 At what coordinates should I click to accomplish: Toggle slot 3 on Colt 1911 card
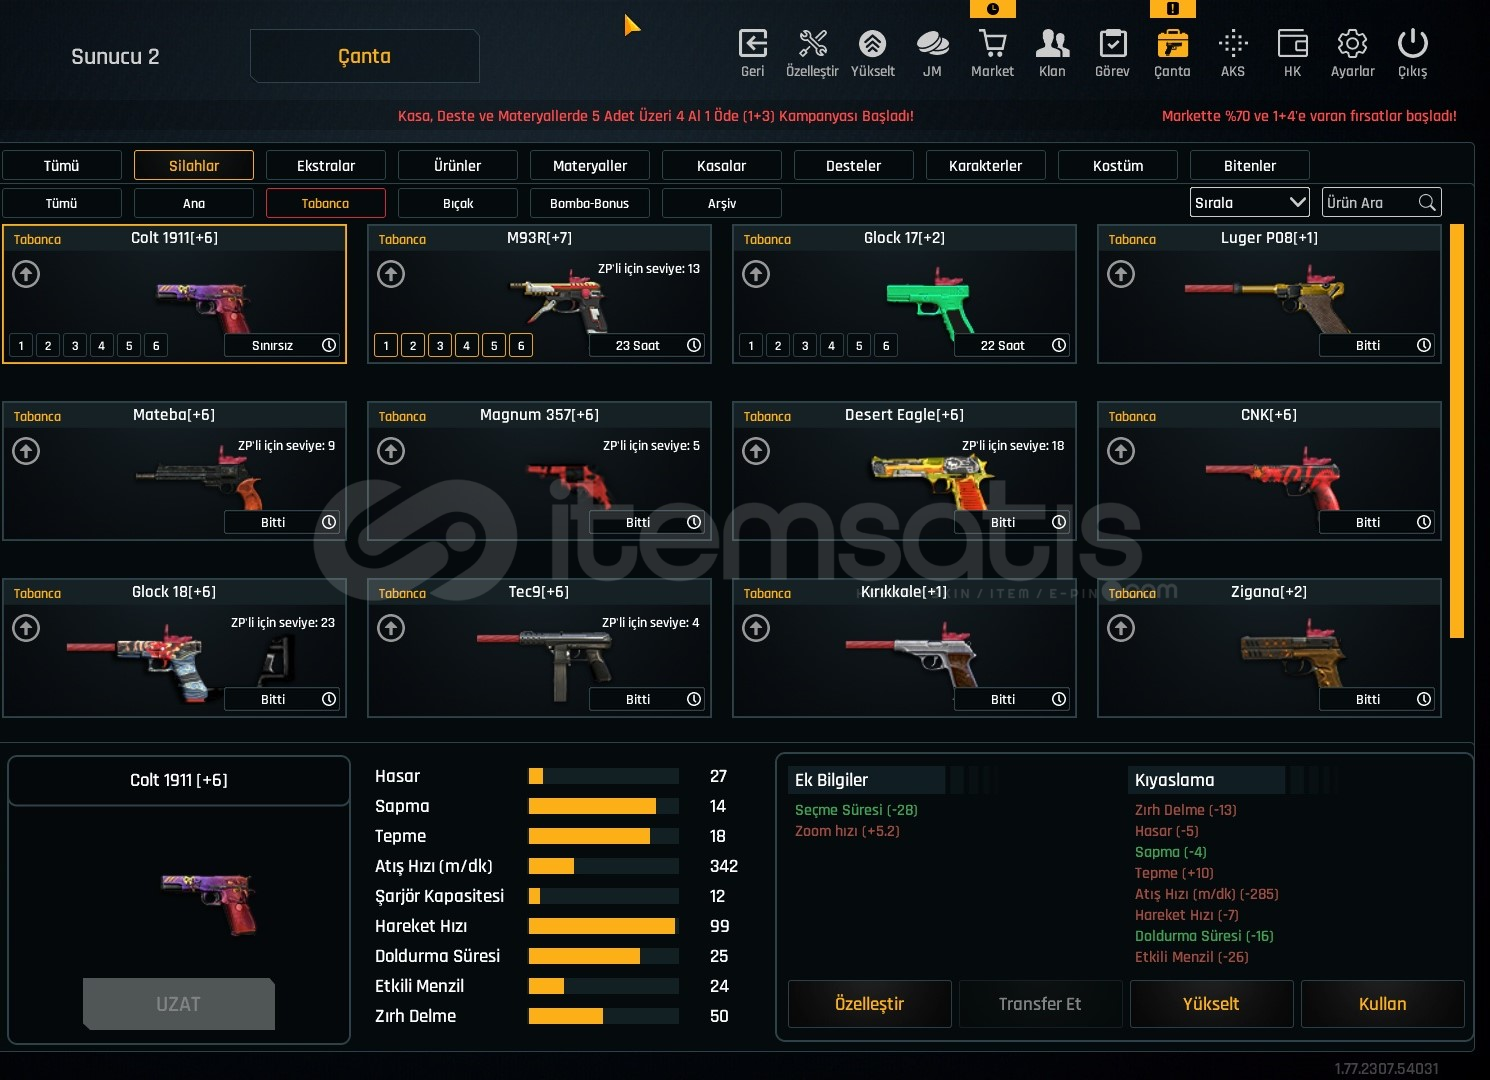75,346
